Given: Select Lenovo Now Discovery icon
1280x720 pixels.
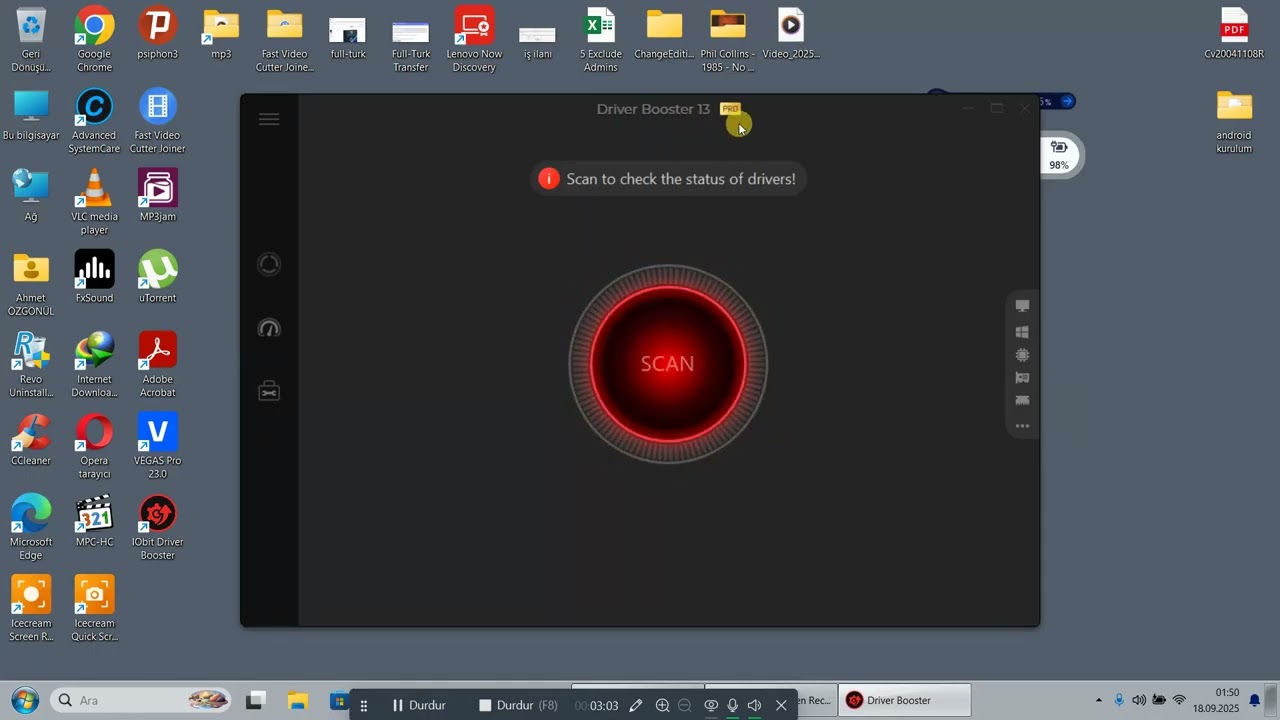Looking at the screenshot, I should (474, 40).
